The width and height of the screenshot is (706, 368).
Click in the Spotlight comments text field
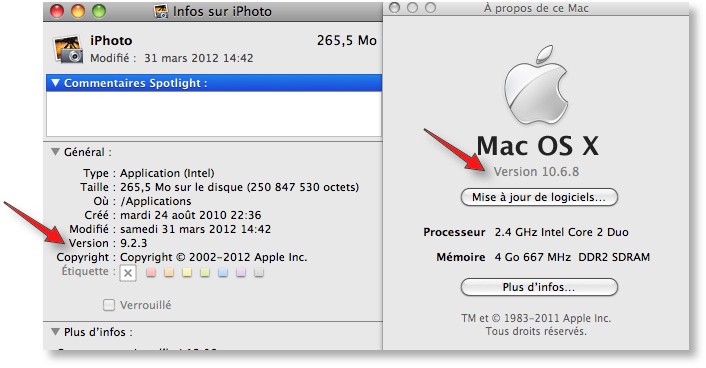(214, 114)
